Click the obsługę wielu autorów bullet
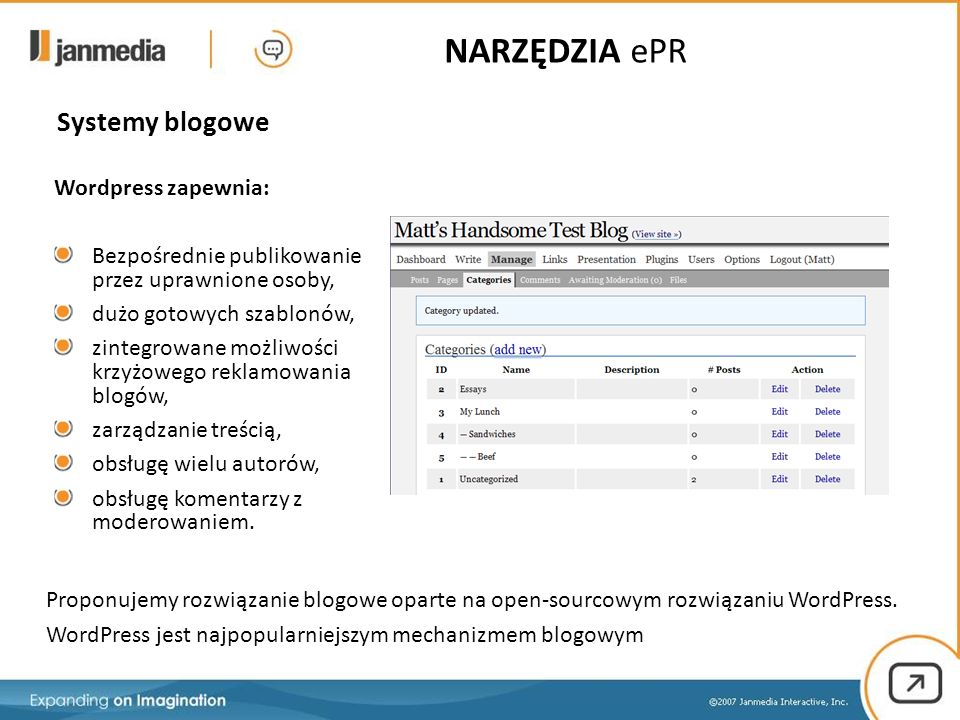The image size is (960, 720). coord(206,464)
